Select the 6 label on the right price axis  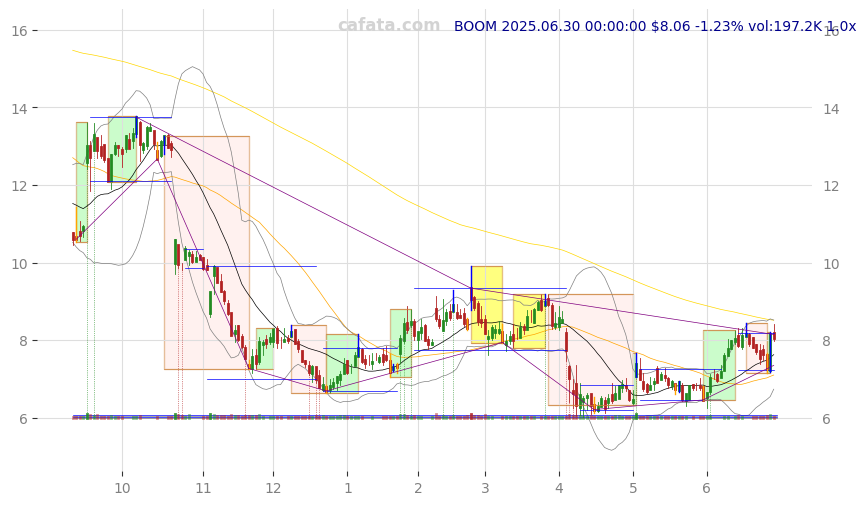click(x=826, y=419)
